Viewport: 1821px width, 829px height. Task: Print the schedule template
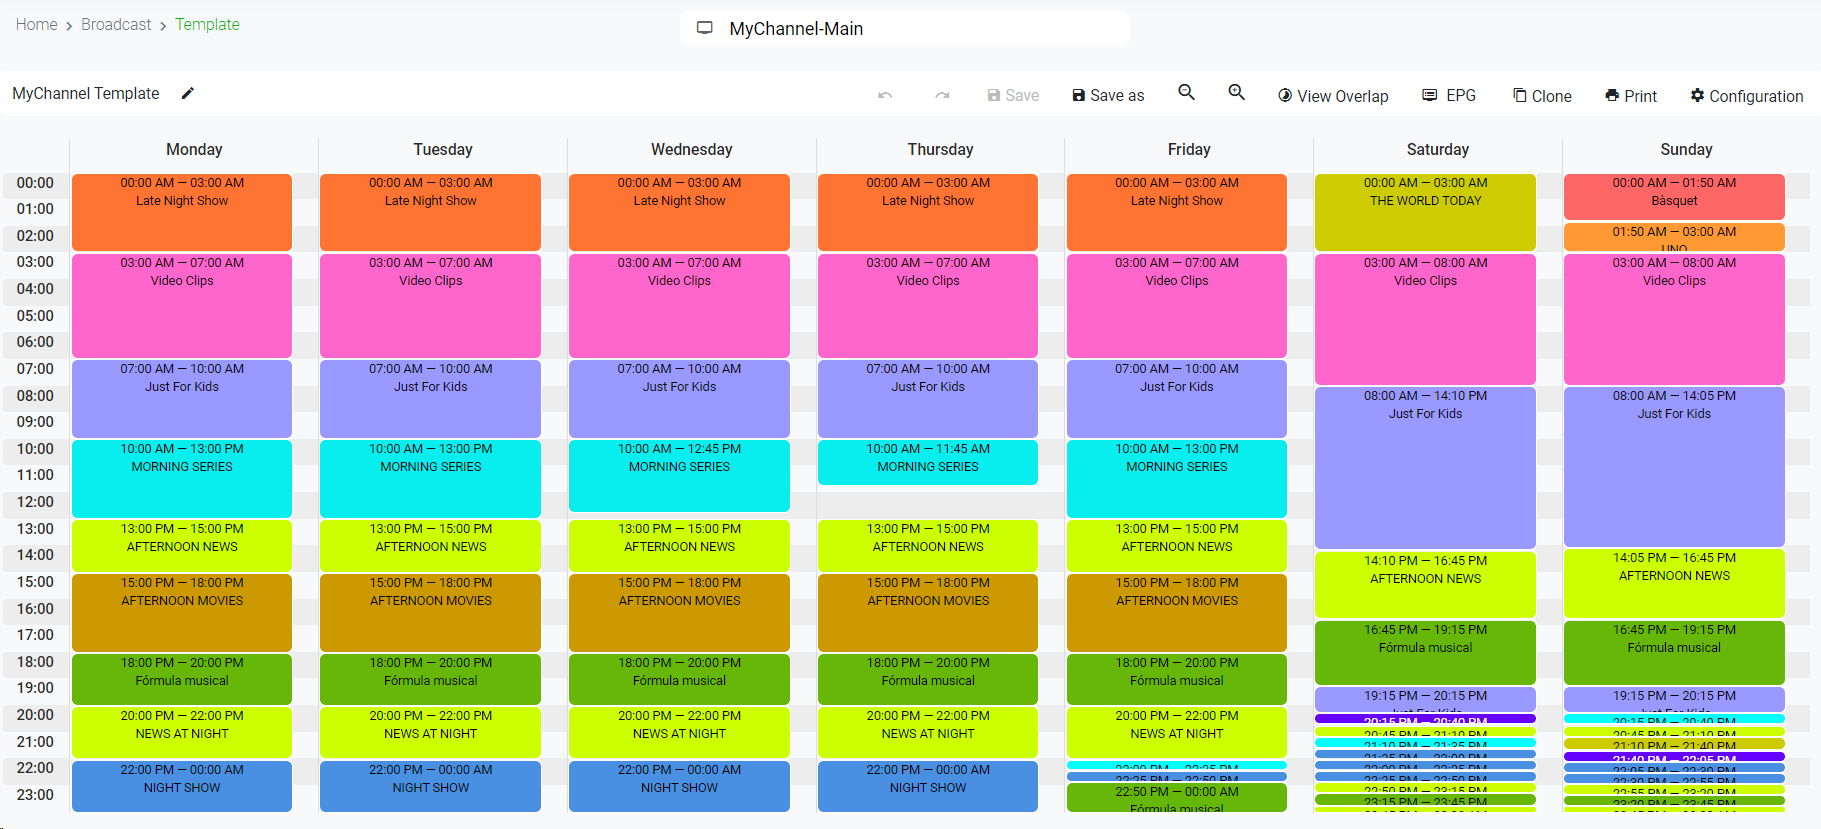point(1631,96)
